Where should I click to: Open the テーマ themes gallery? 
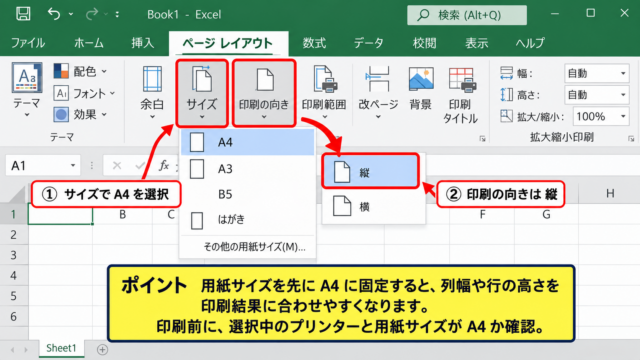27,90
